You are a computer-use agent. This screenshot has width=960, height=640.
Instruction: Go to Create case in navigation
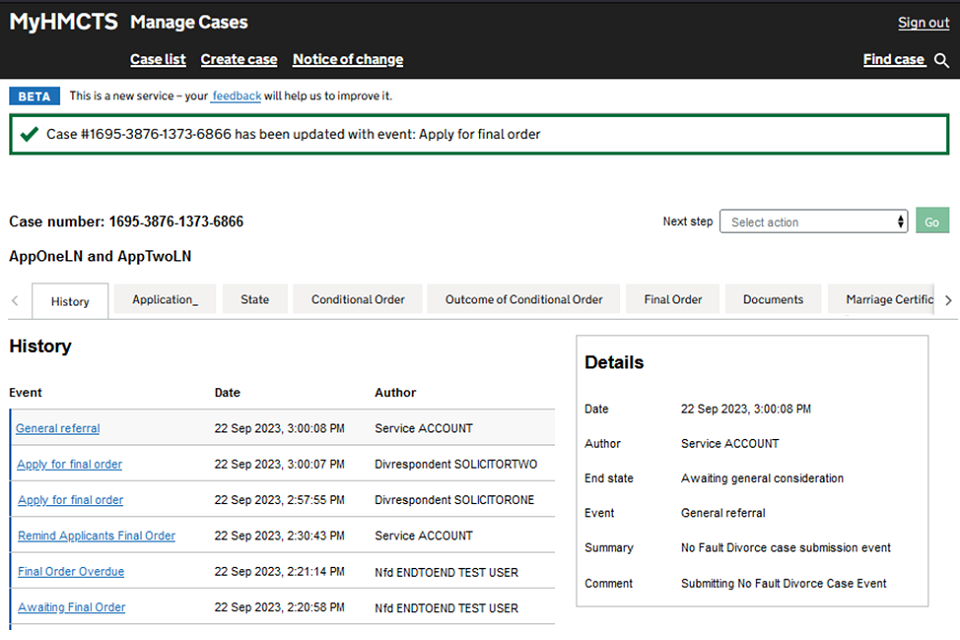(239, 59)
